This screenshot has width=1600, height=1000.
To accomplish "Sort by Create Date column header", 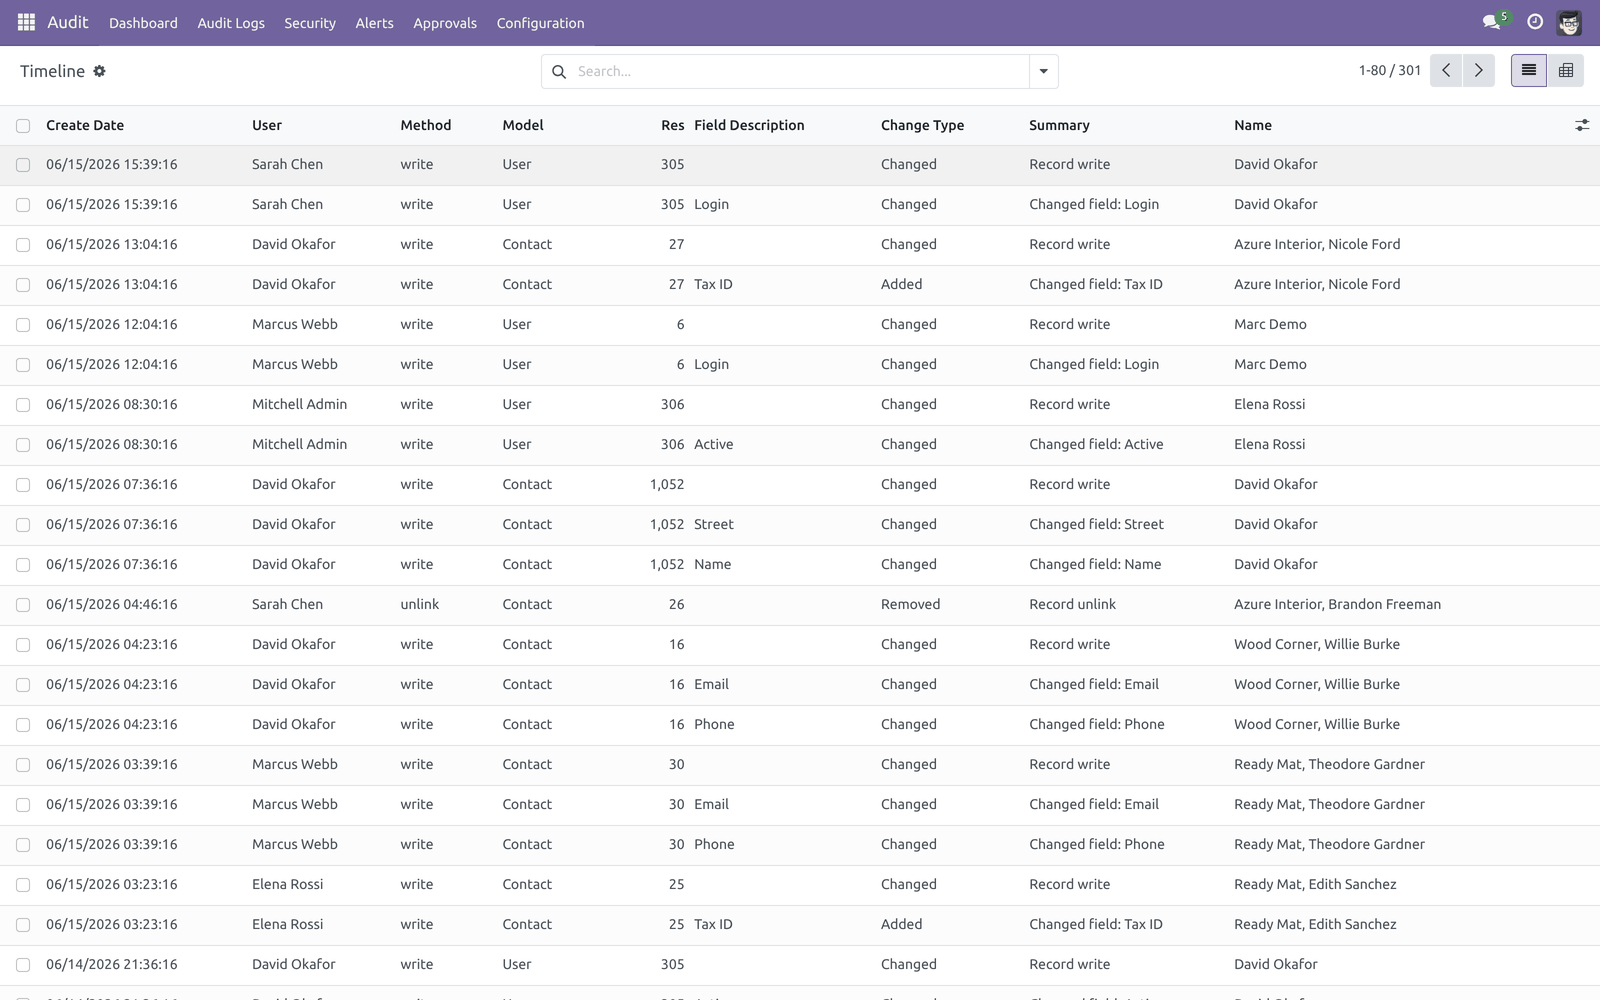I will [x=85, y=125].
